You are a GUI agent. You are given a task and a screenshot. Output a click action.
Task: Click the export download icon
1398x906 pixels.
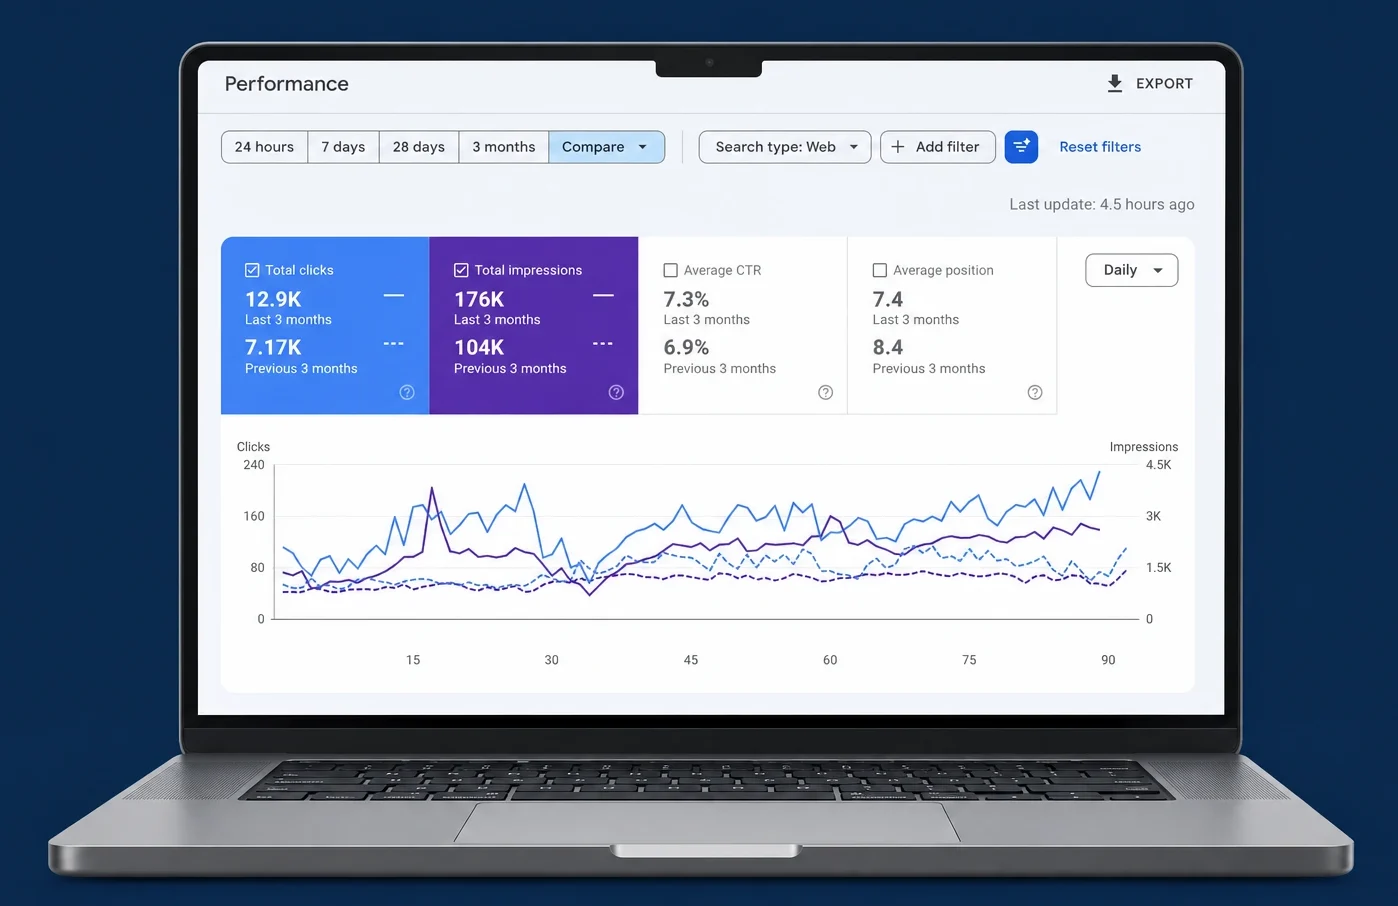1115,84
